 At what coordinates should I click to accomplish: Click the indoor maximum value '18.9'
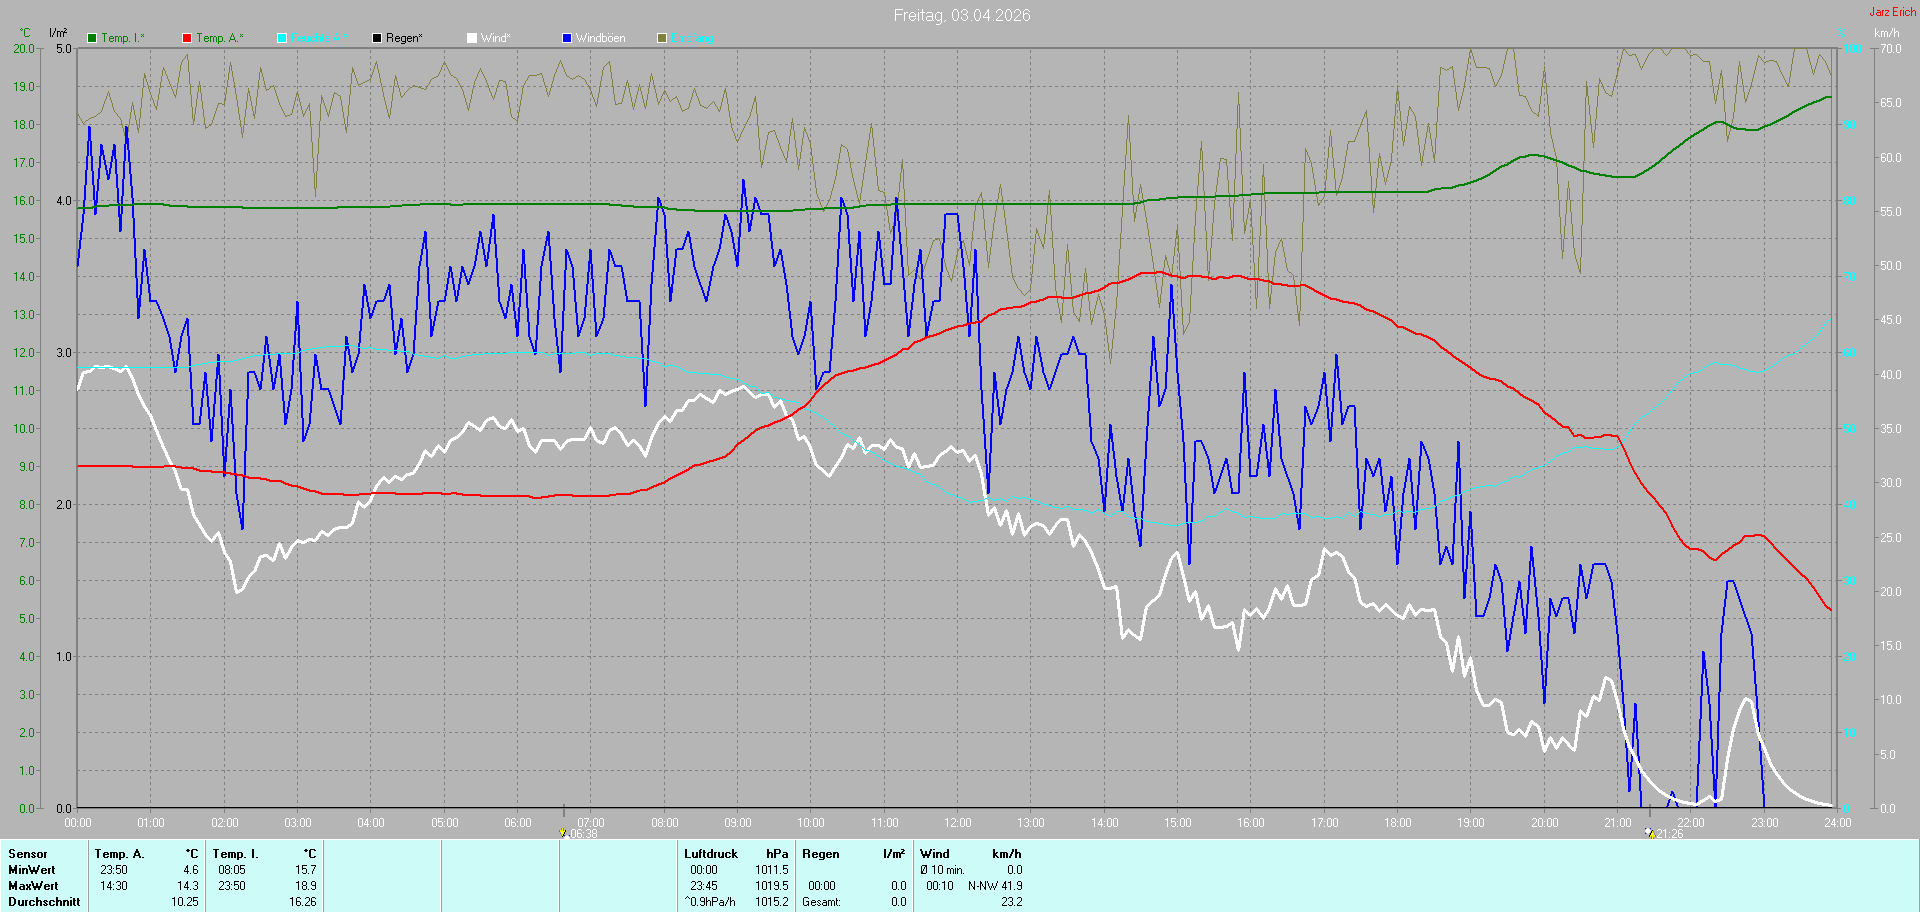tap(306, 886)
